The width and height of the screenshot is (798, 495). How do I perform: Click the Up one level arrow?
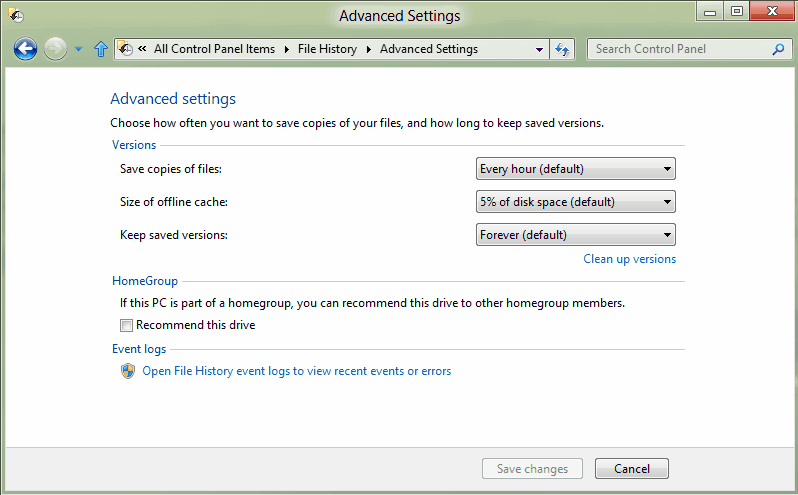[100, 49]
